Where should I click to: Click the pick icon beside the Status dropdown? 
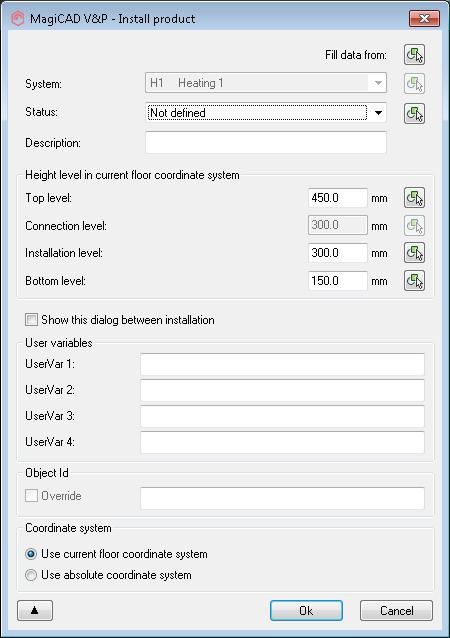click(414, 113)
